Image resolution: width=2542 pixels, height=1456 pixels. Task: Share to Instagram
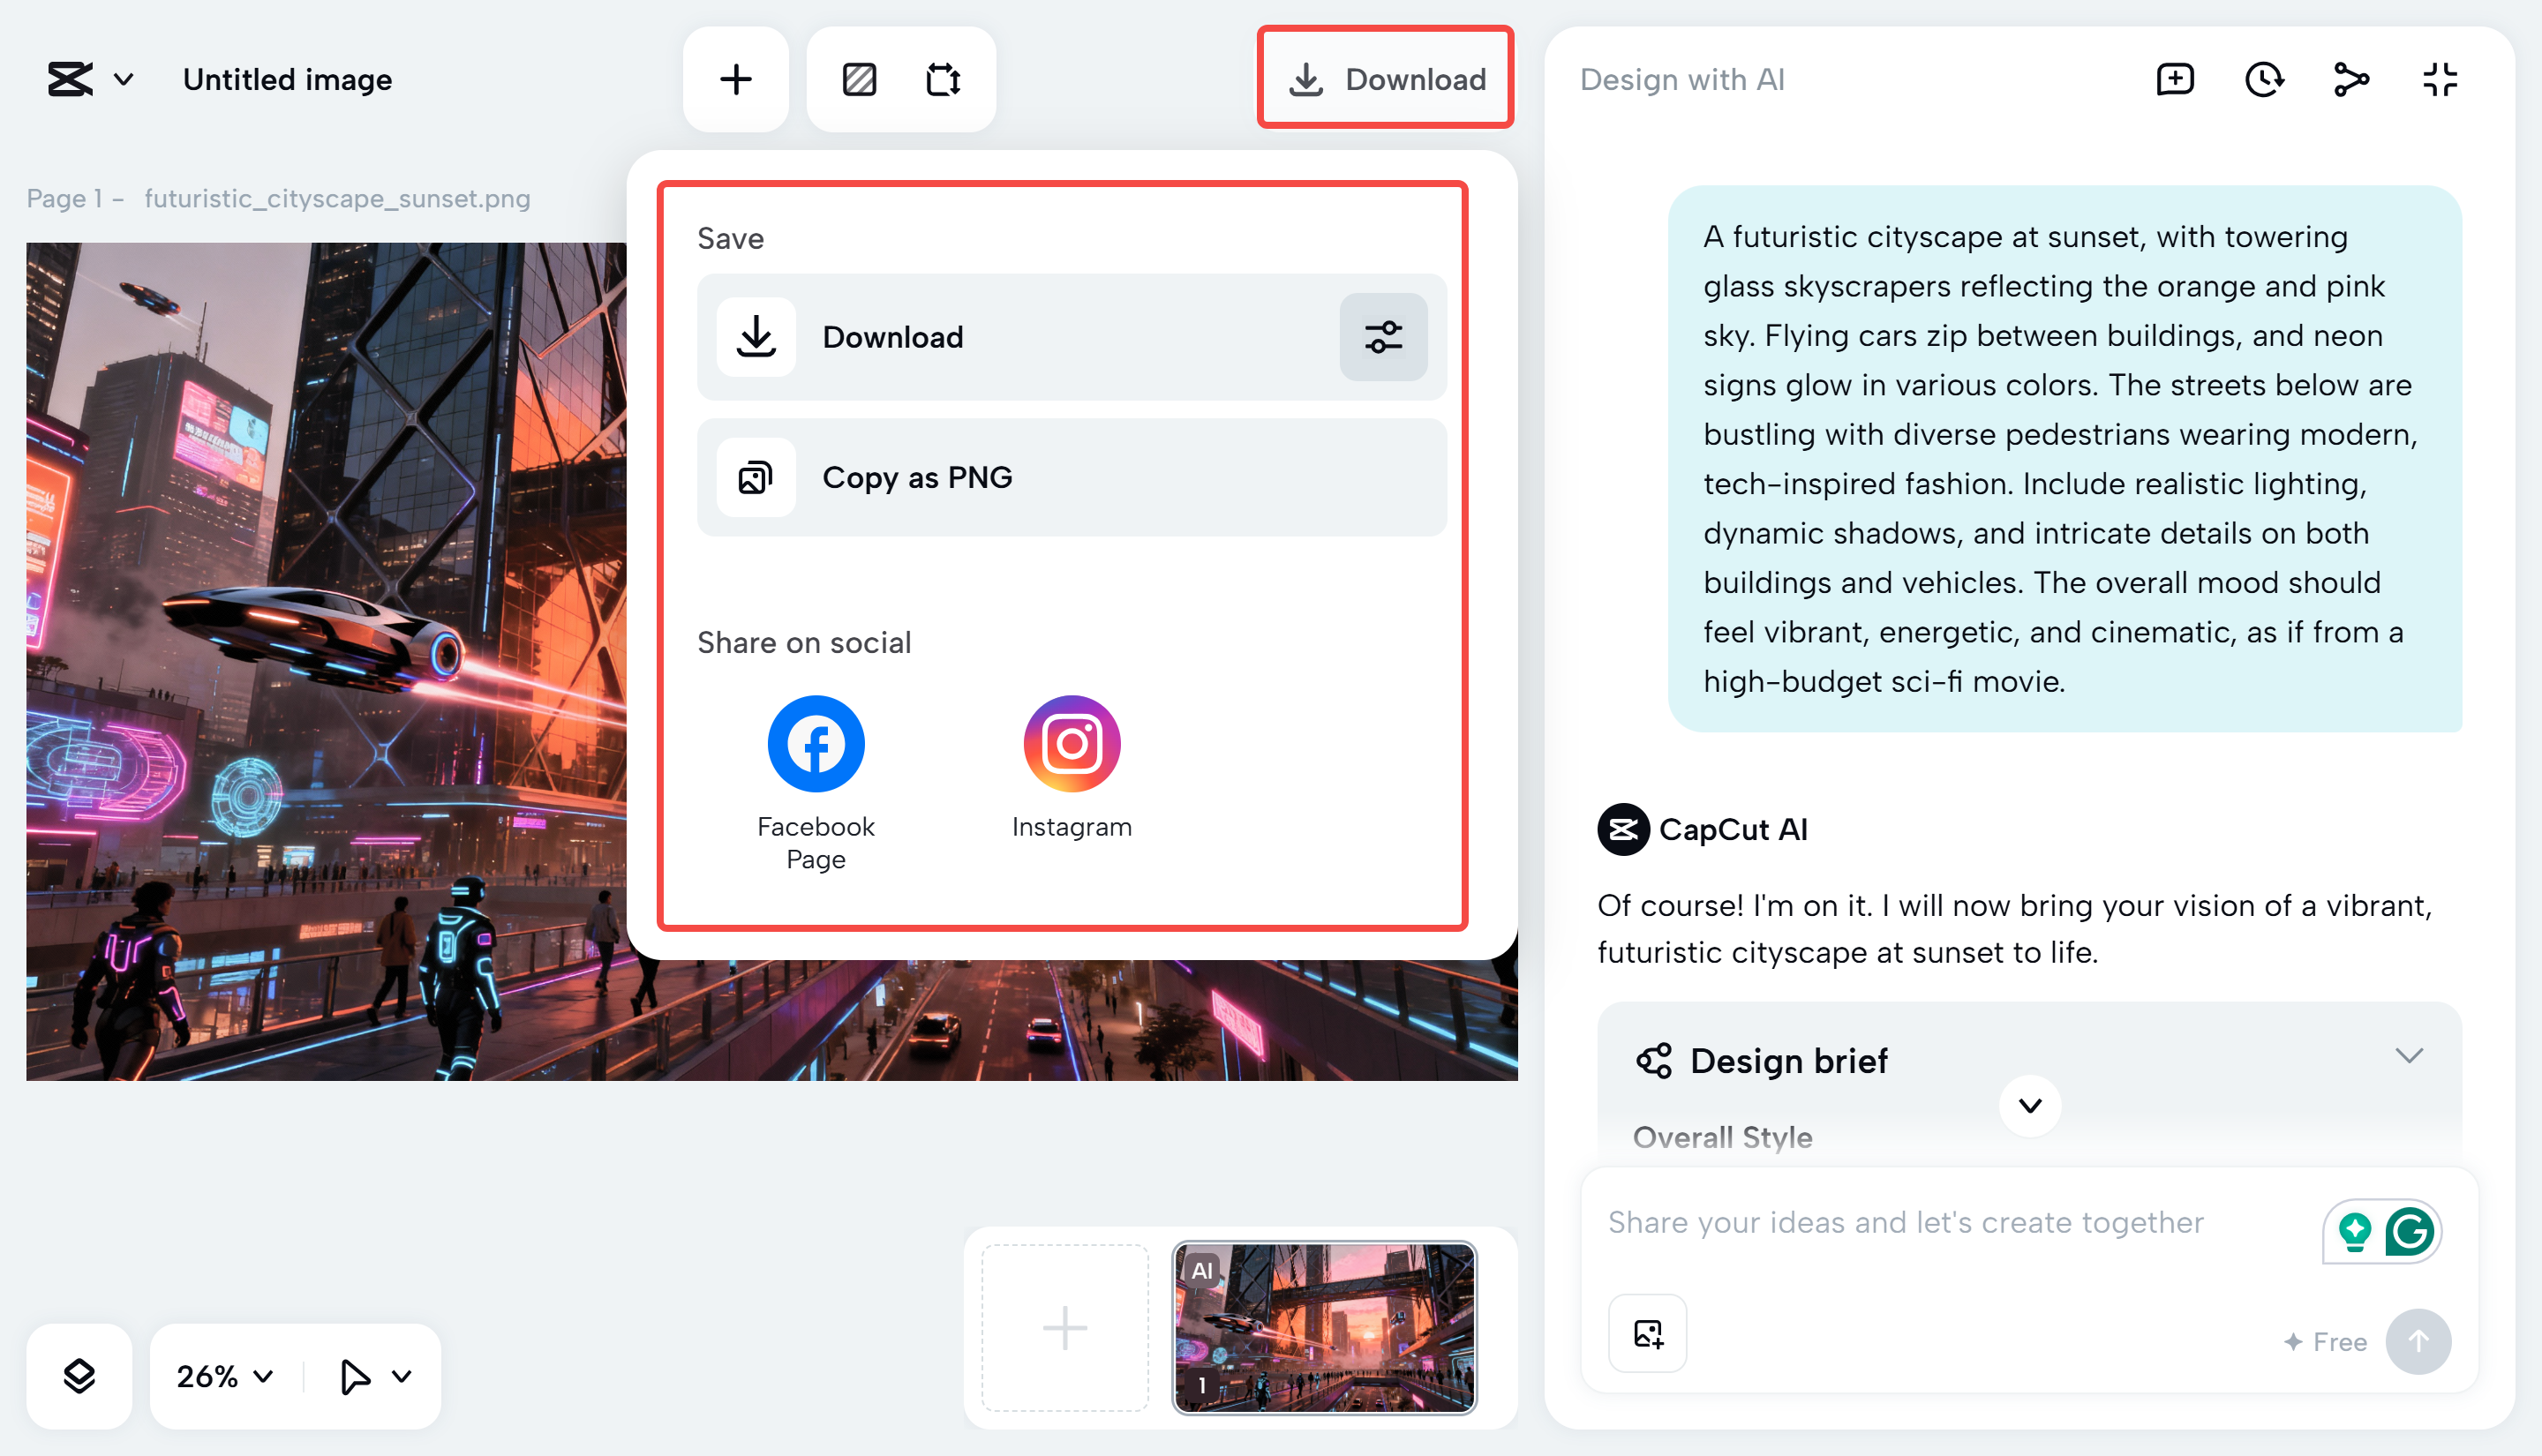1071,744
